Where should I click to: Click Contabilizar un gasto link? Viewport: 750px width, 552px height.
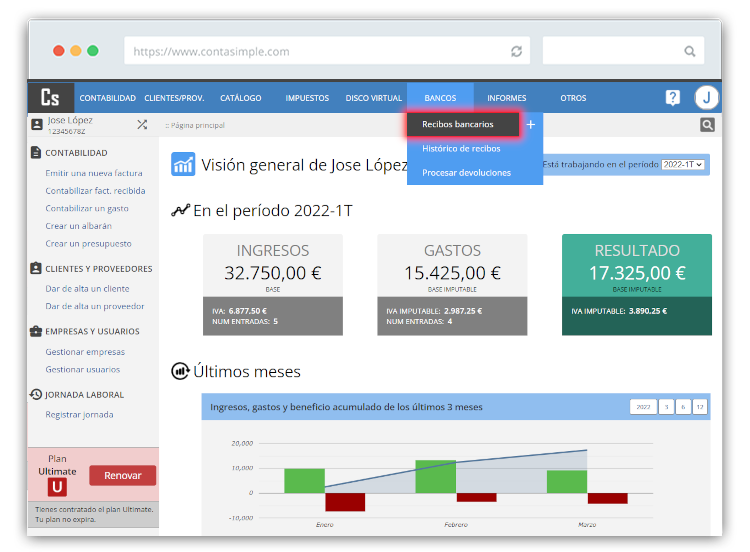(x=87, y=209)
